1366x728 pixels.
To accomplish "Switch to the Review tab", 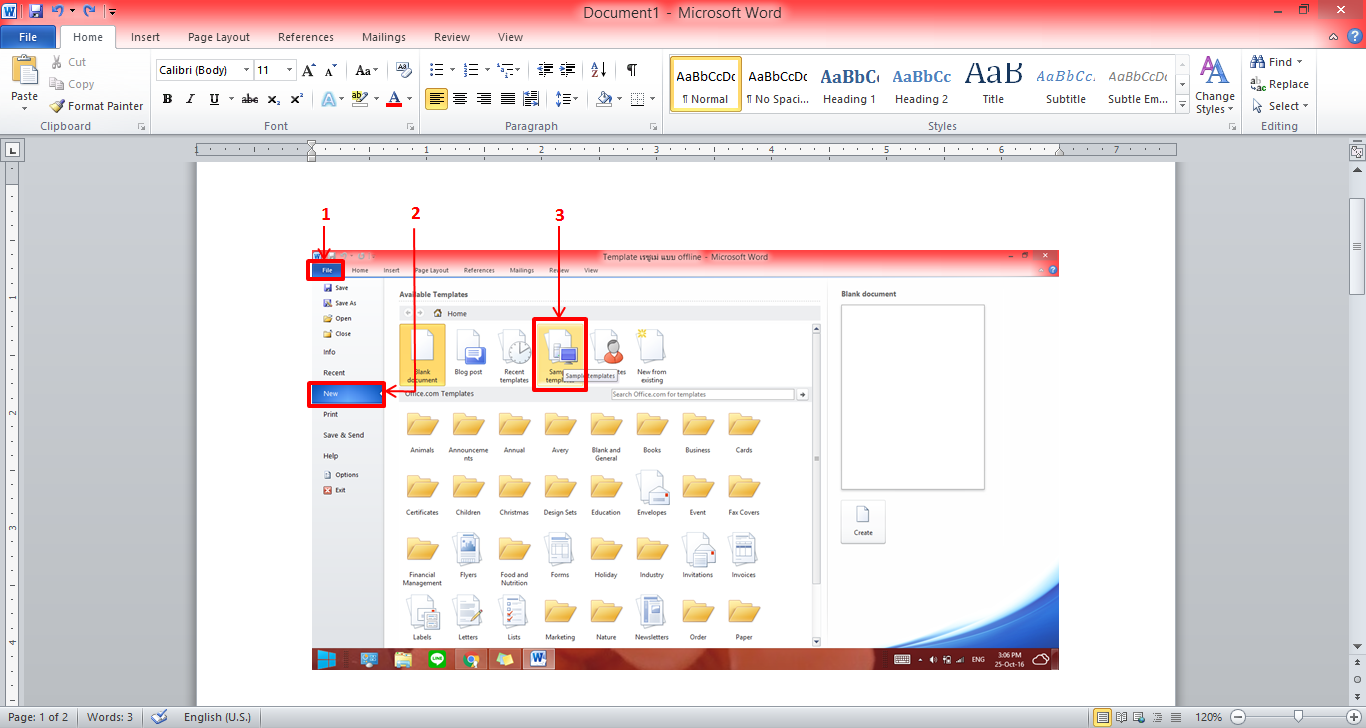I will click(452, 37).
